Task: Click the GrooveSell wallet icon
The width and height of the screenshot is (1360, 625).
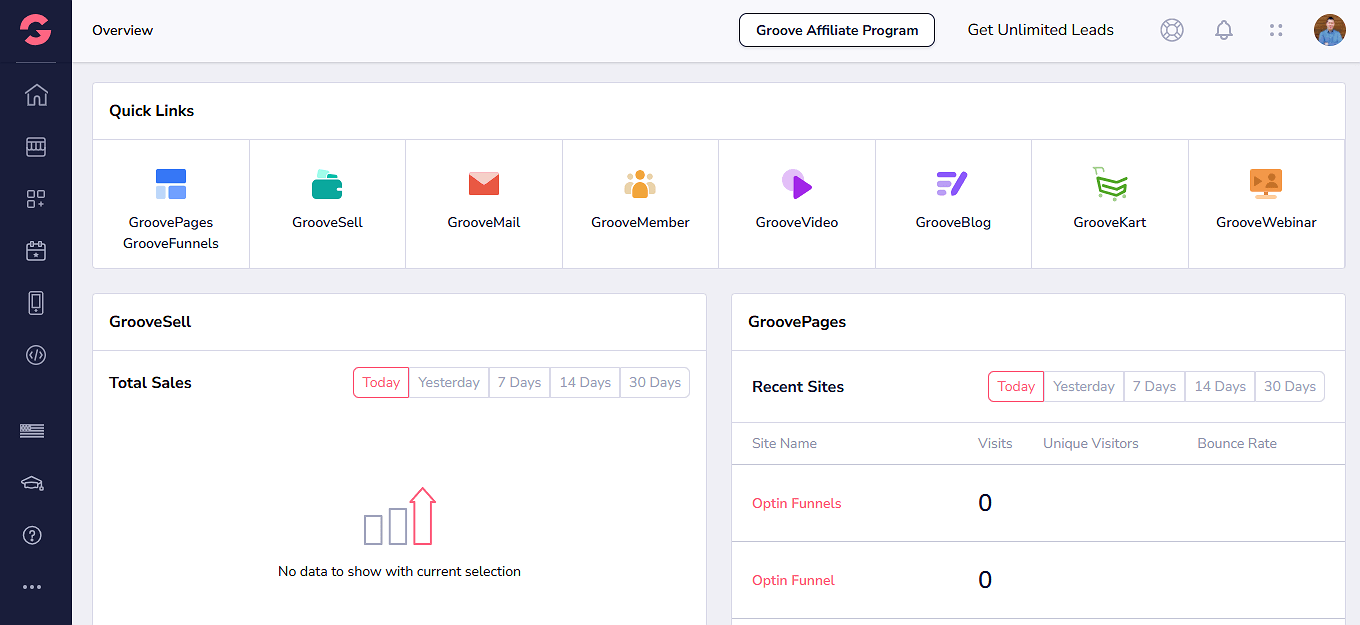Action: tap(327, 184)
